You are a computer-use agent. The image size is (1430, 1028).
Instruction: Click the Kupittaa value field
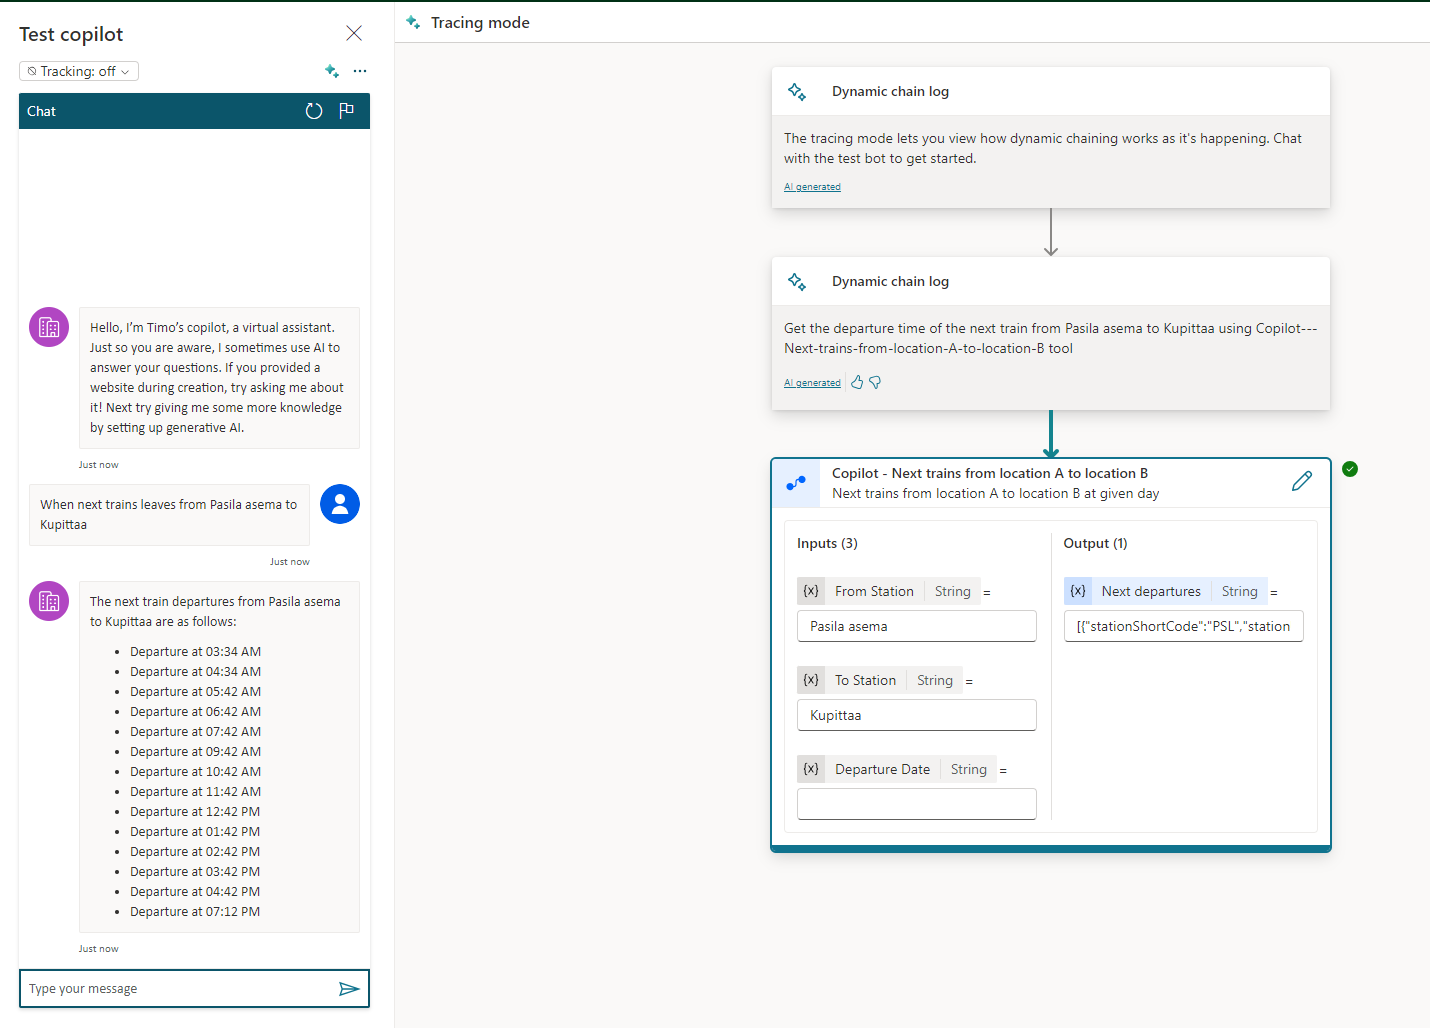pos(916,715)
